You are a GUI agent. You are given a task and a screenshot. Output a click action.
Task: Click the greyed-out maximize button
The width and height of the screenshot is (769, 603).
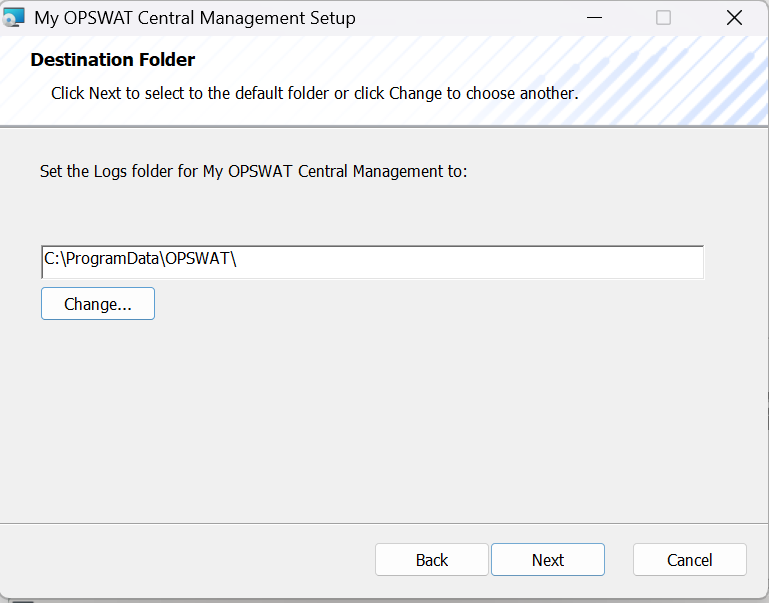663,18
